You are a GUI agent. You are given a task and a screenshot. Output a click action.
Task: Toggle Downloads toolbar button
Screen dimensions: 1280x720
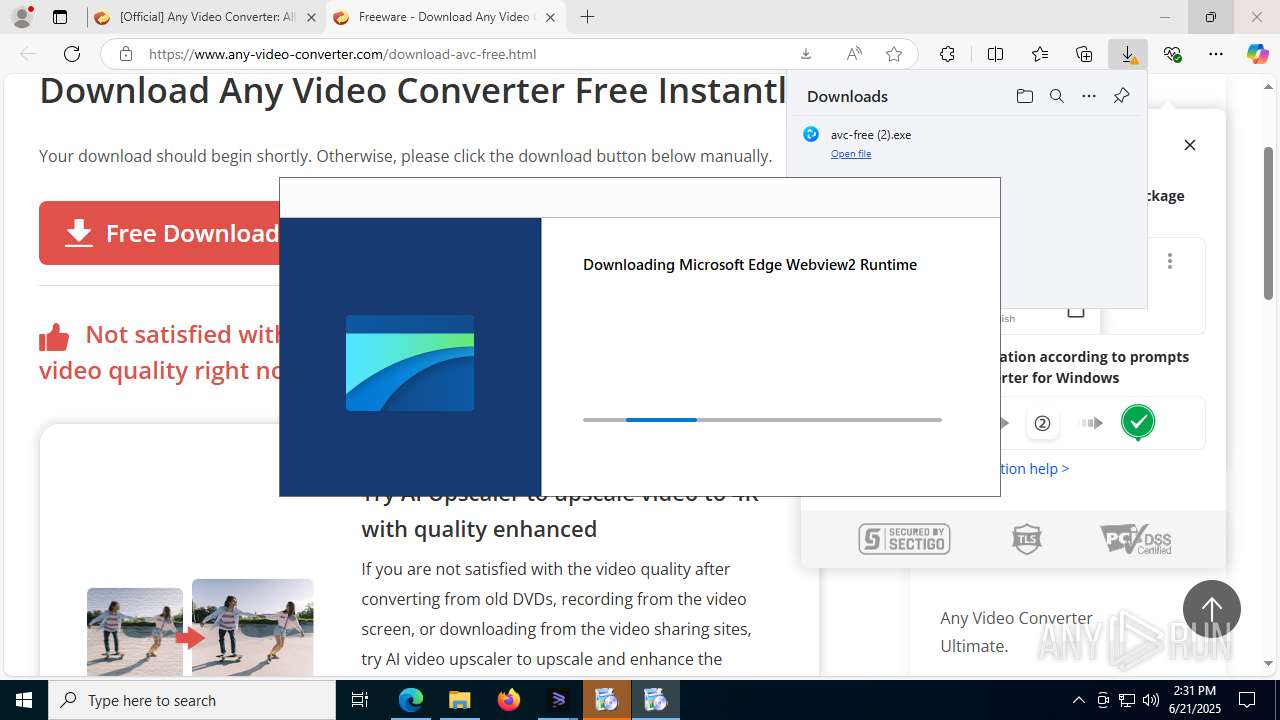pos(1128,54)
